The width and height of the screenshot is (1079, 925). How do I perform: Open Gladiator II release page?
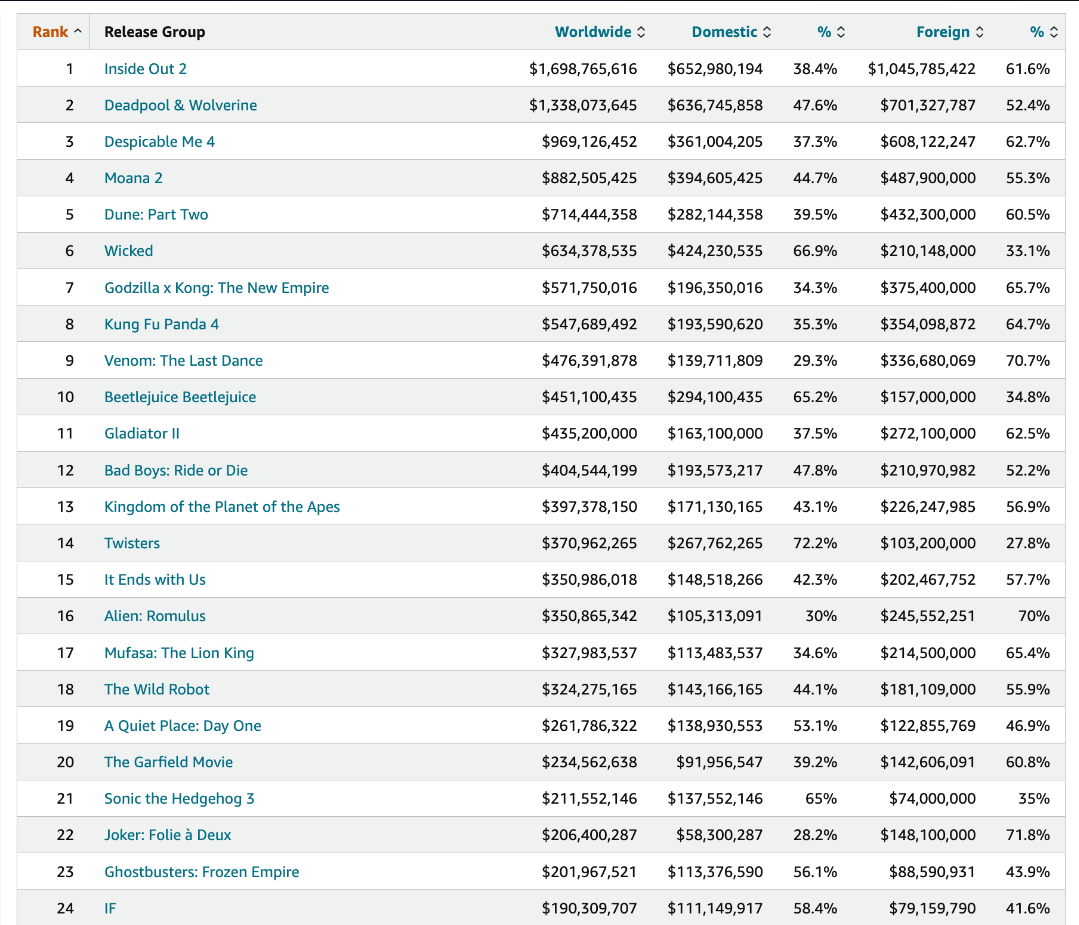pos(141,434)
